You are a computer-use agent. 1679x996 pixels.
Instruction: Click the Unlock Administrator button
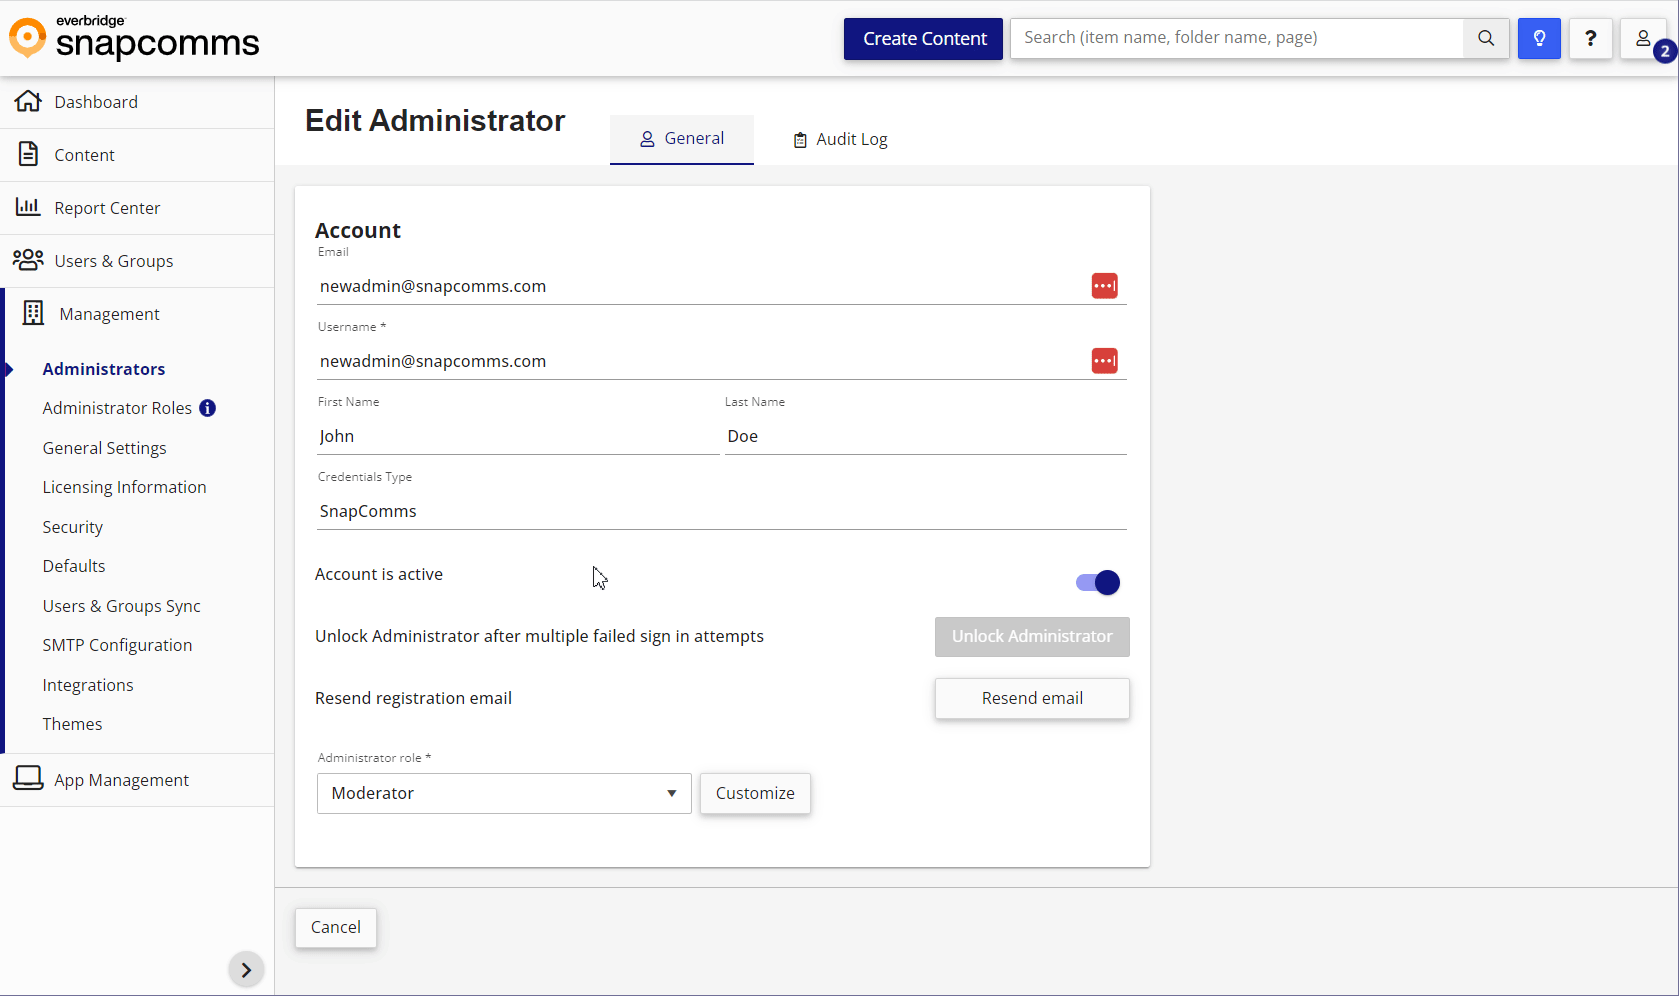(1032, 637)
